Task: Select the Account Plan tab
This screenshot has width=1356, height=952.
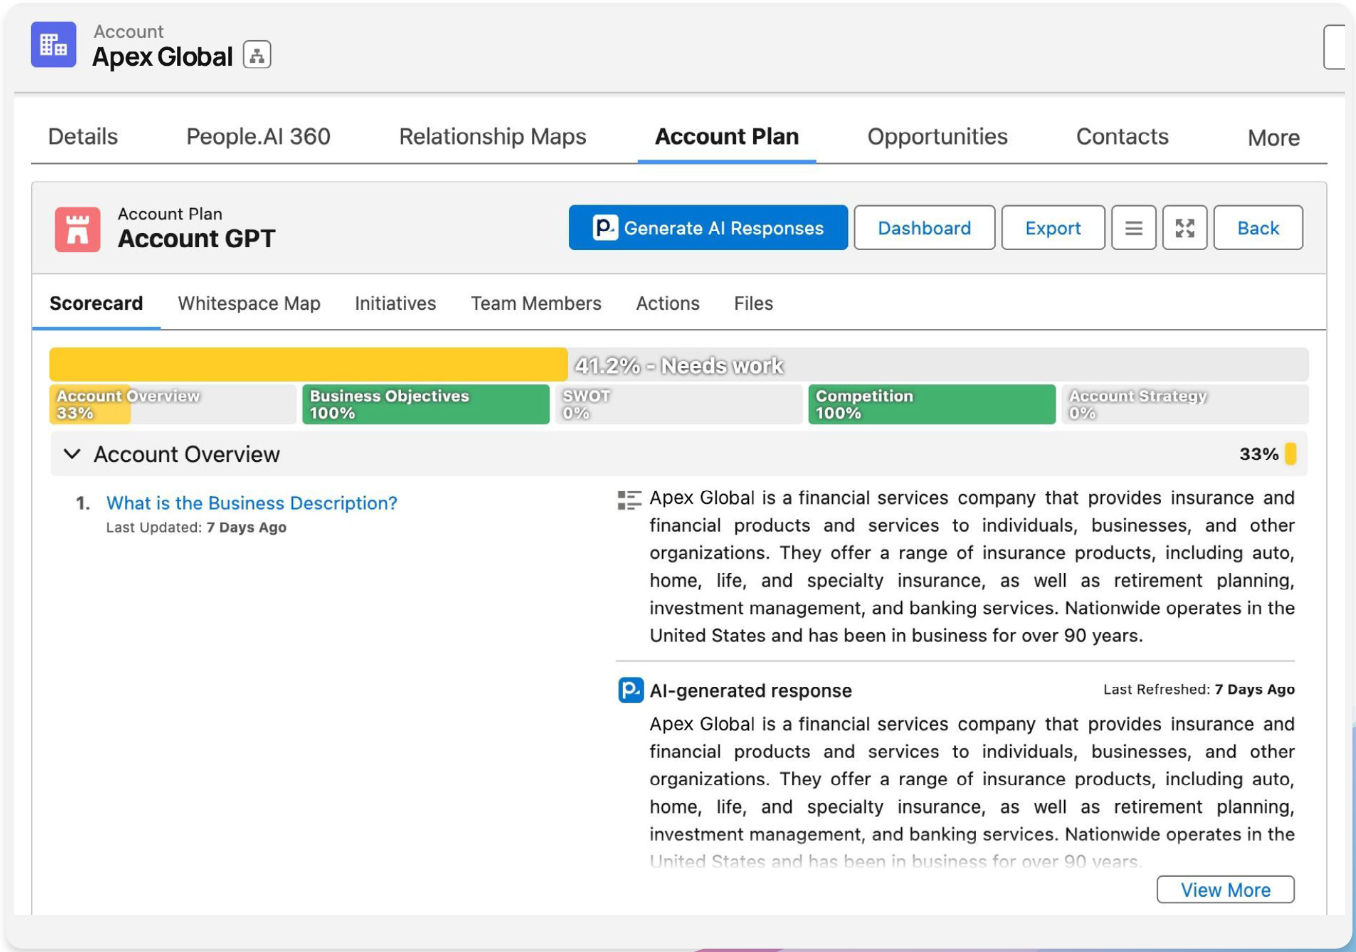Action: click(x=727, y=137)
